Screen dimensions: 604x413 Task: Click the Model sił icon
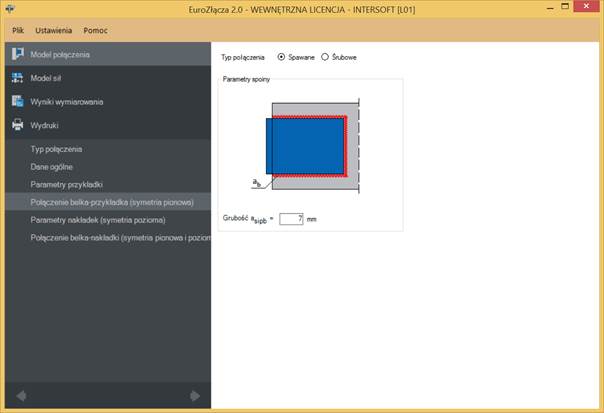coord(17,78)
